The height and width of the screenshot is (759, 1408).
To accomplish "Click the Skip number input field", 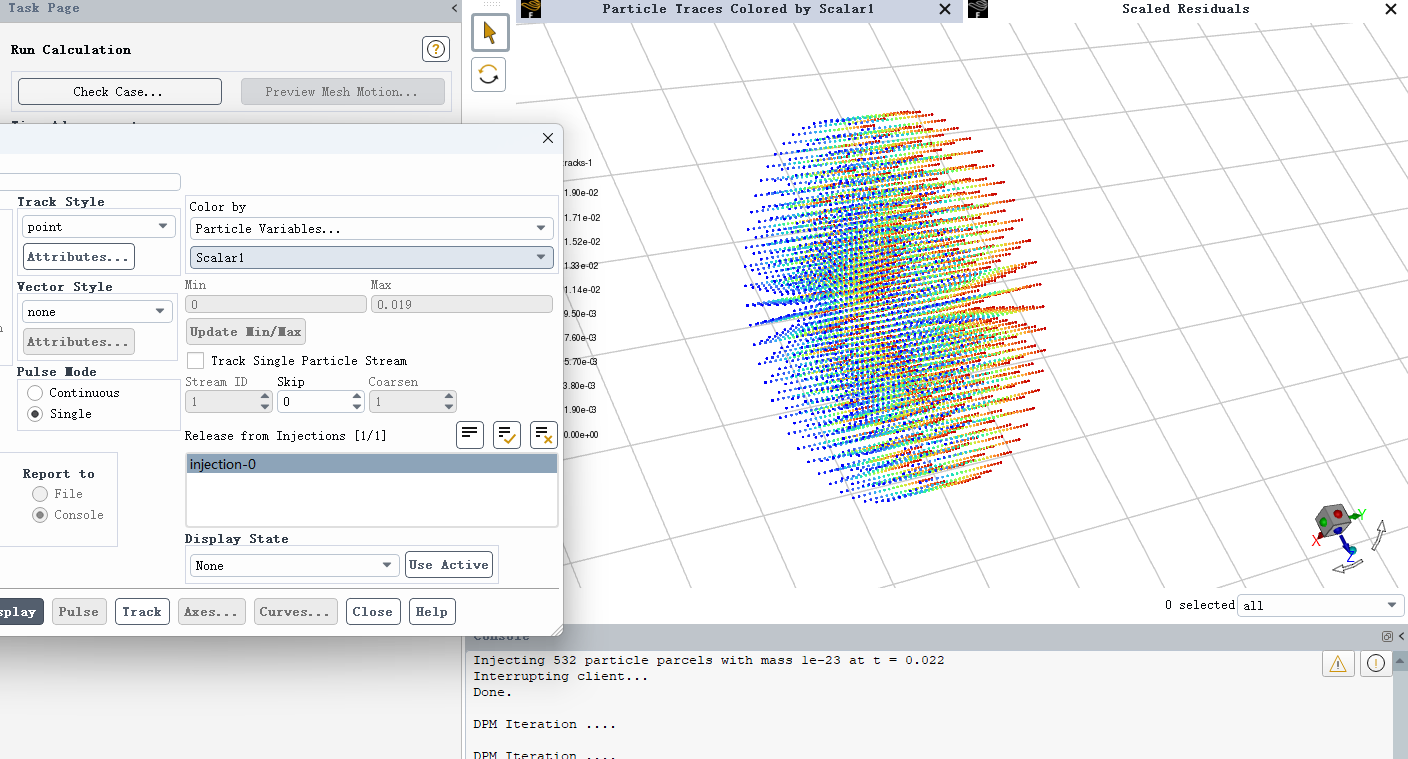I will (x=313, y=401).
